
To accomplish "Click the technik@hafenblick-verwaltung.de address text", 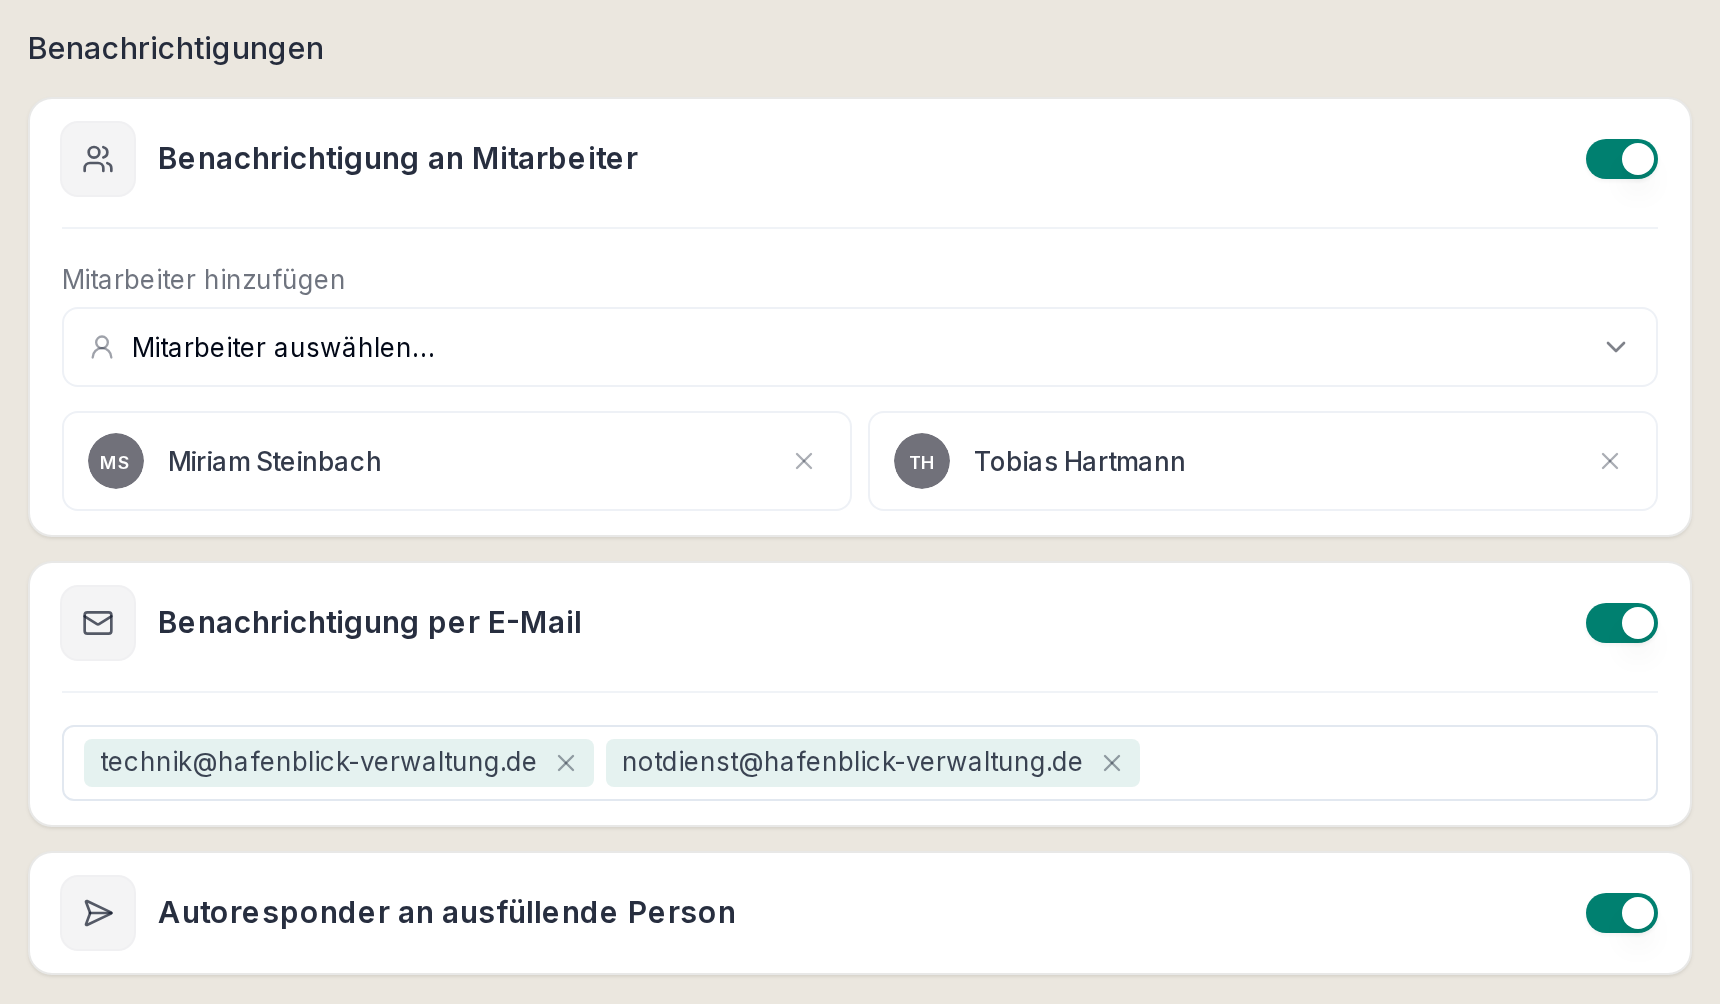I will [319, 762].
